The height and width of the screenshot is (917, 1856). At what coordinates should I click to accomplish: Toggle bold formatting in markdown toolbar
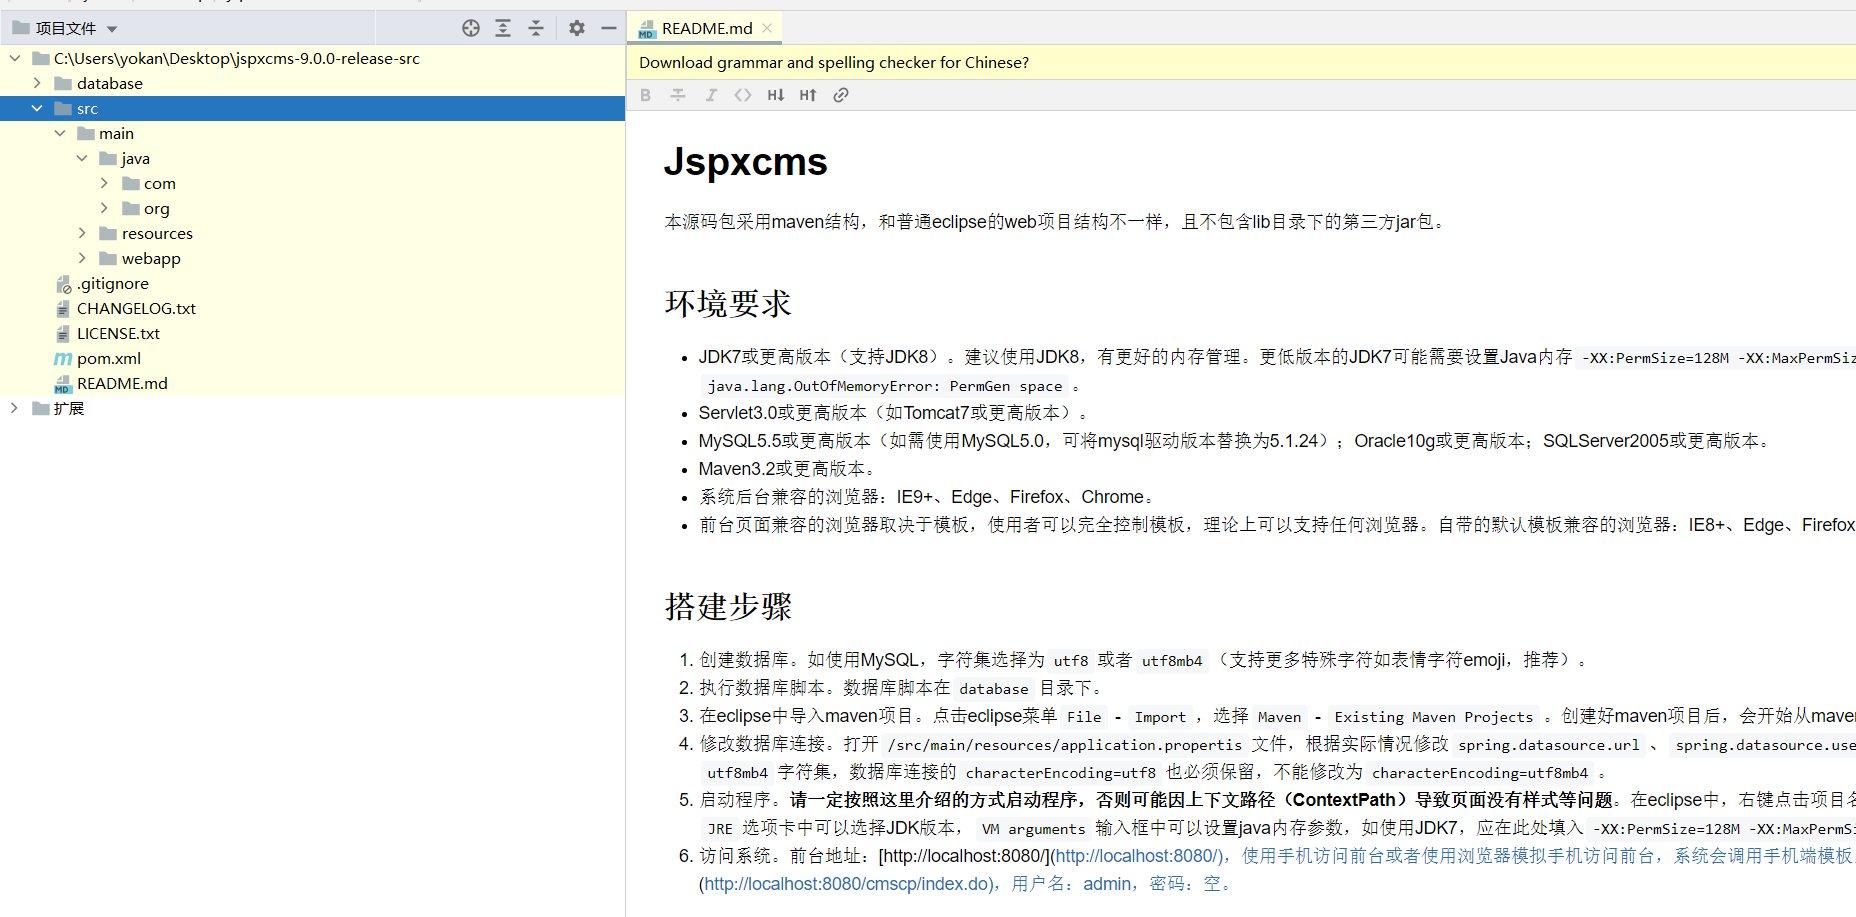point(645,95)
